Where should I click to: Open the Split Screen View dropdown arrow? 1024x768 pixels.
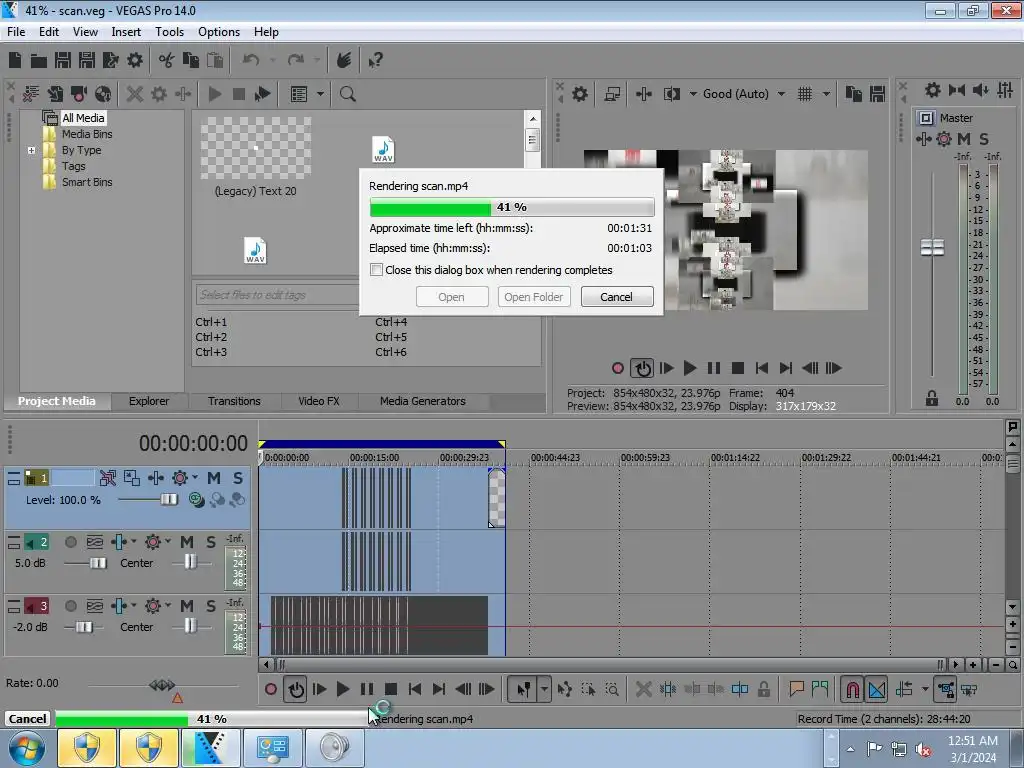(693, 94)
